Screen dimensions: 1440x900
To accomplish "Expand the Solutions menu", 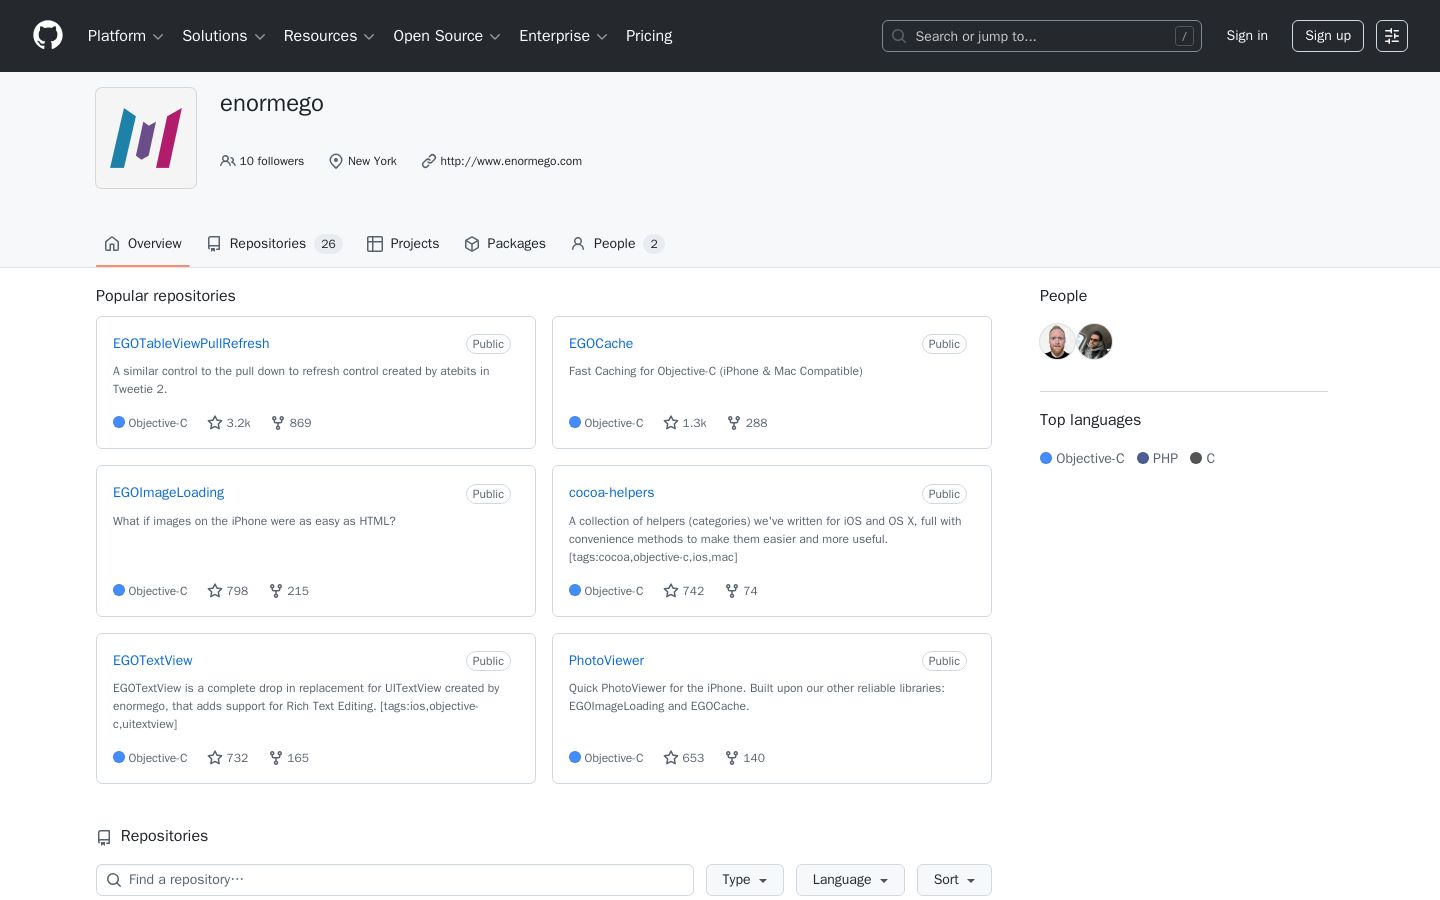I will (x=223, y=36).
